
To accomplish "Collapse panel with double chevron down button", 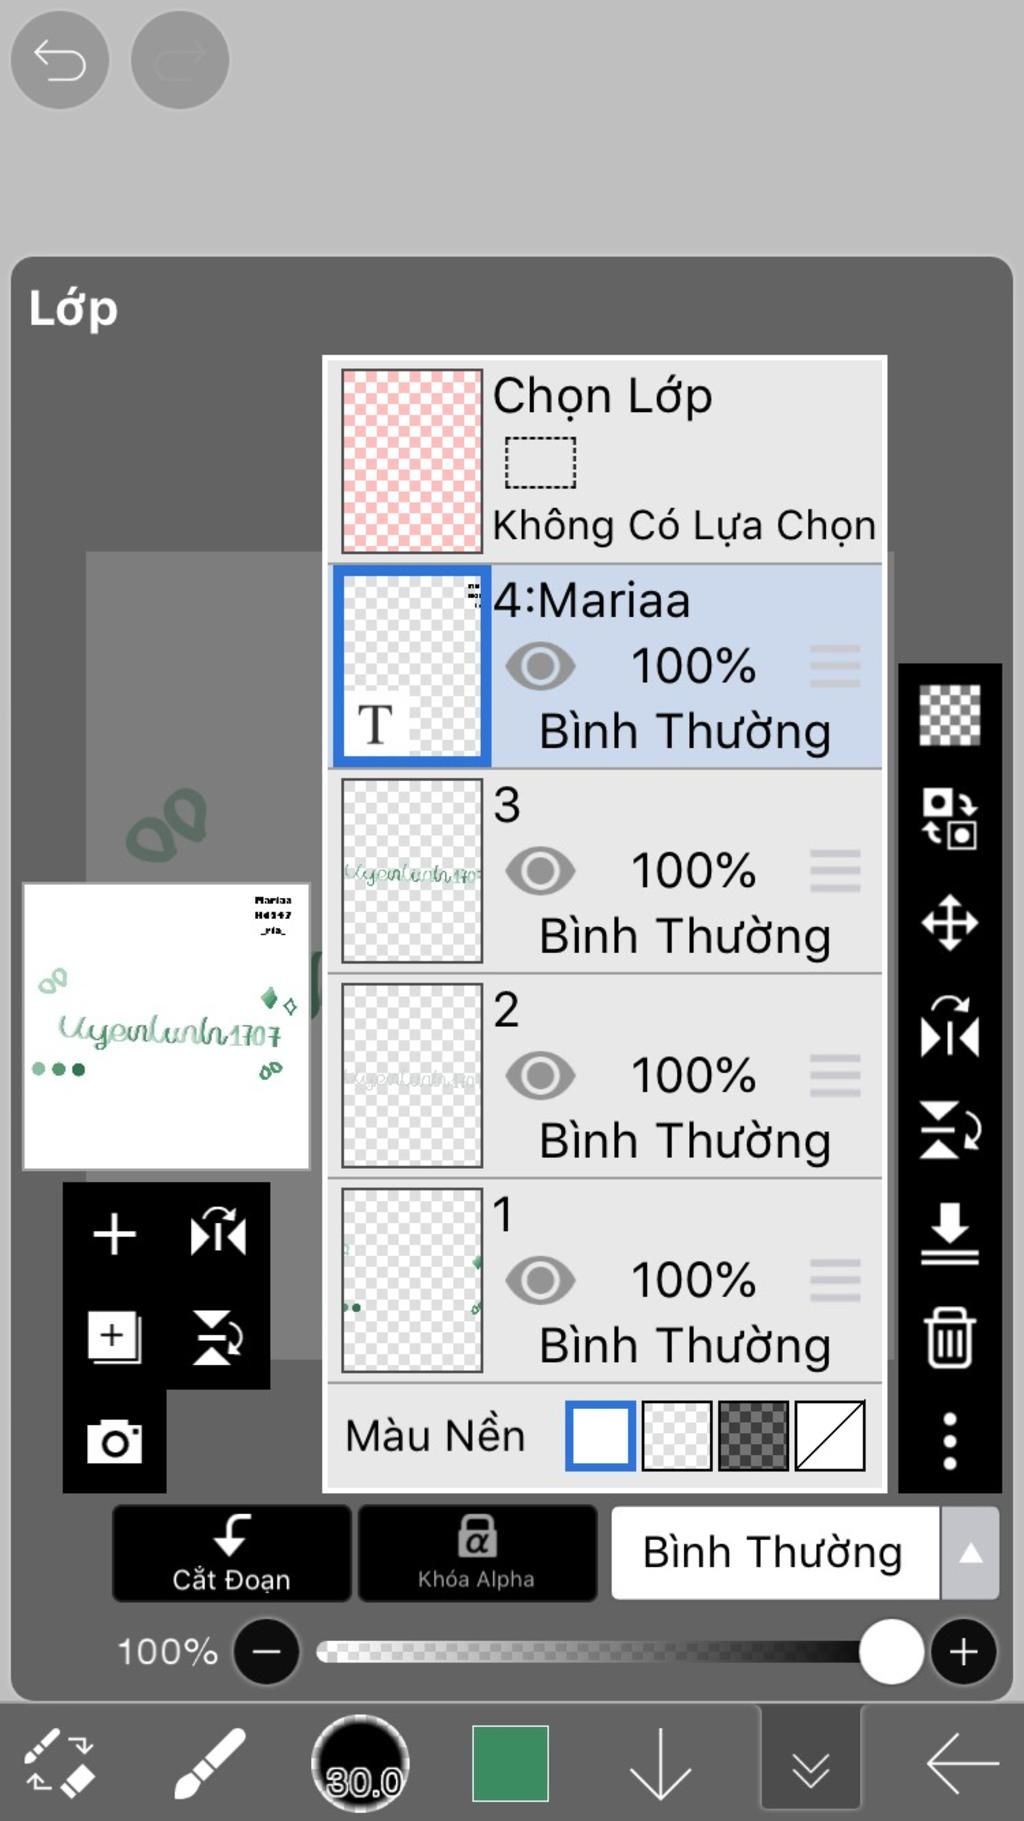I will [x=810, y=1764].
